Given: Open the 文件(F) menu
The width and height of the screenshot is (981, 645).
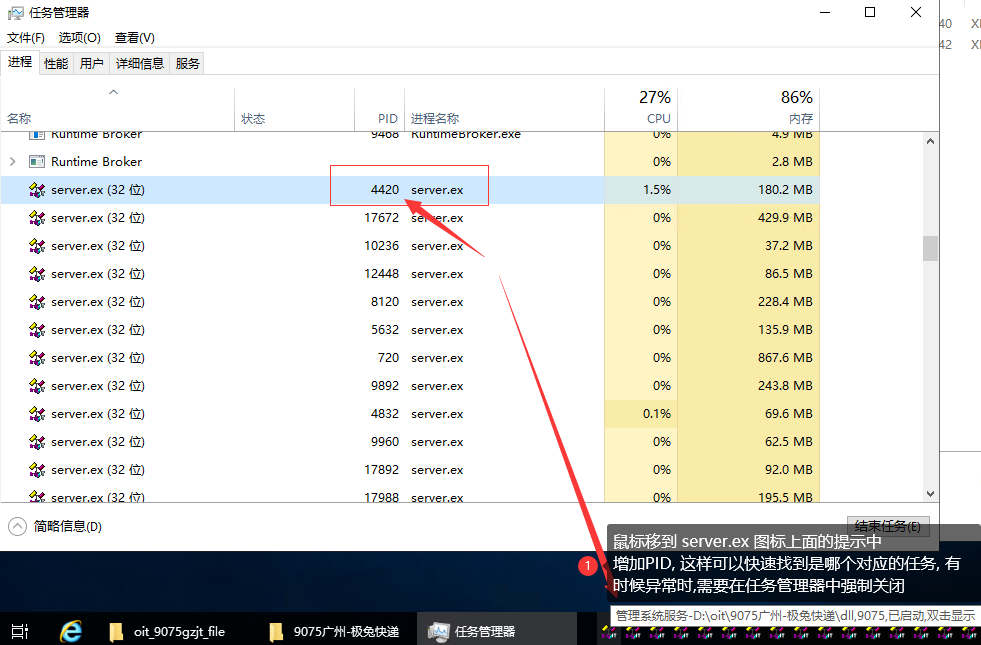Looking at the screenshot, I should pyautogui.click(x=26, y=38).
